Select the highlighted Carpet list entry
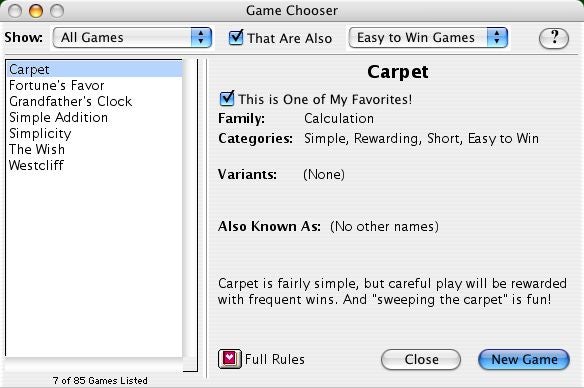Image resolution: width=584 pixels, height=388 pixels. click(x=94, y=69)
